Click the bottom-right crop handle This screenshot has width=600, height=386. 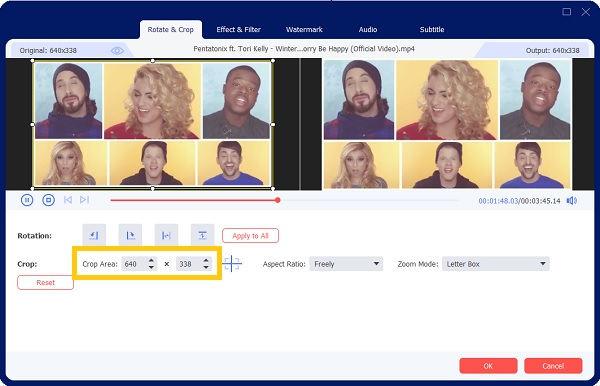[x=272, y=189]
